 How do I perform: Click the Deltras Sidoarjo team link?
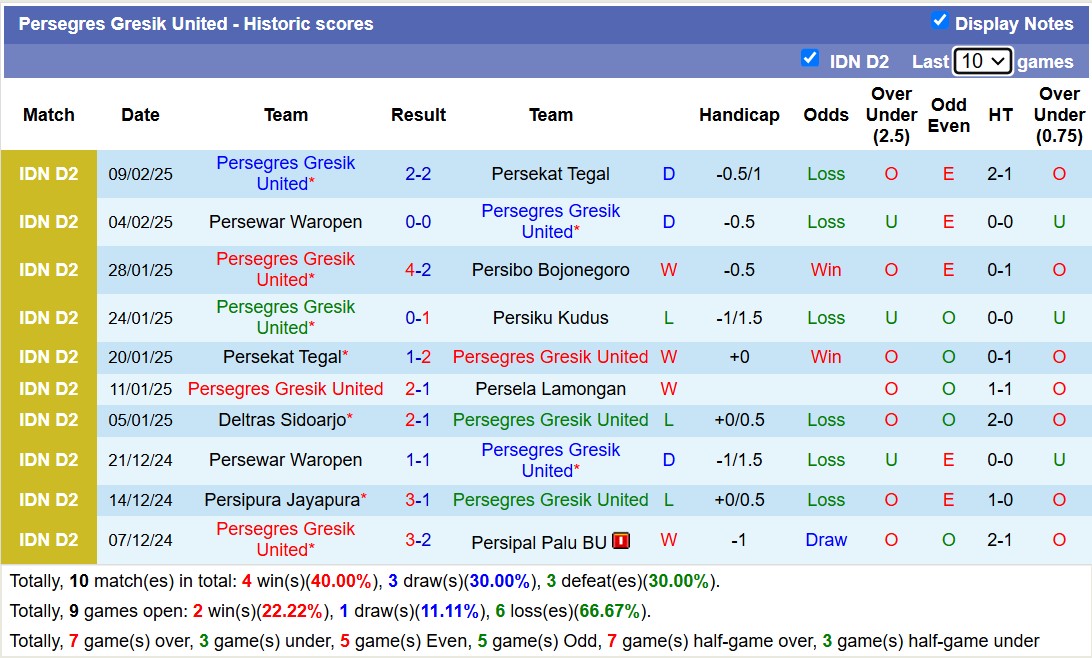point(281,420)
